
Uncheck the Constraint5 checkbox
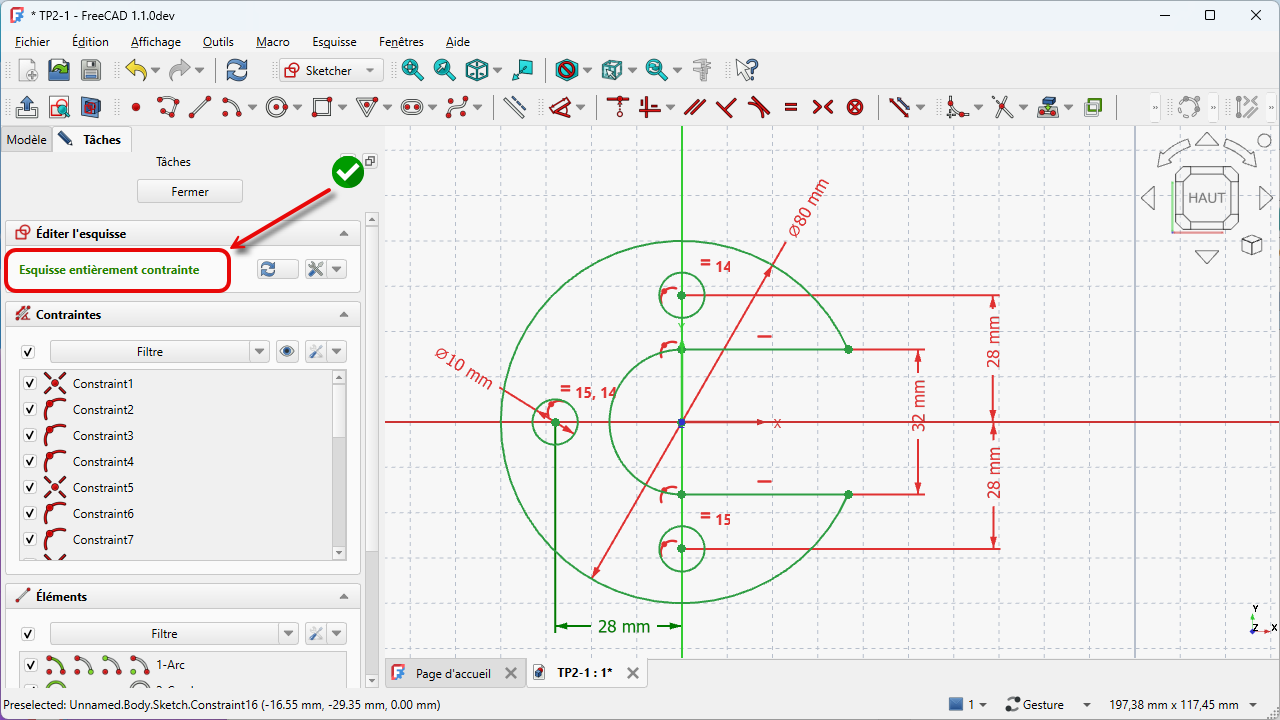[30, 488]
